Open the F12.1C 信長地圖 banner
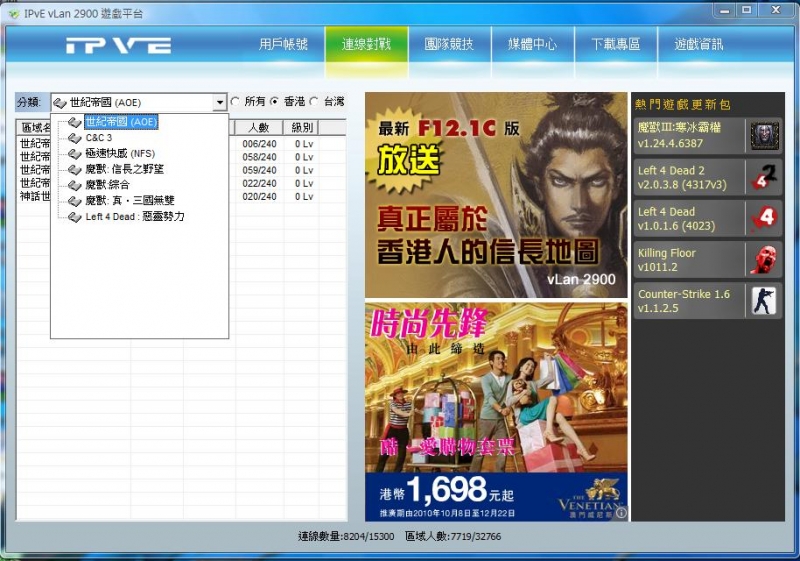This screenshot has height=561, width=800. (x=496, y=195)
